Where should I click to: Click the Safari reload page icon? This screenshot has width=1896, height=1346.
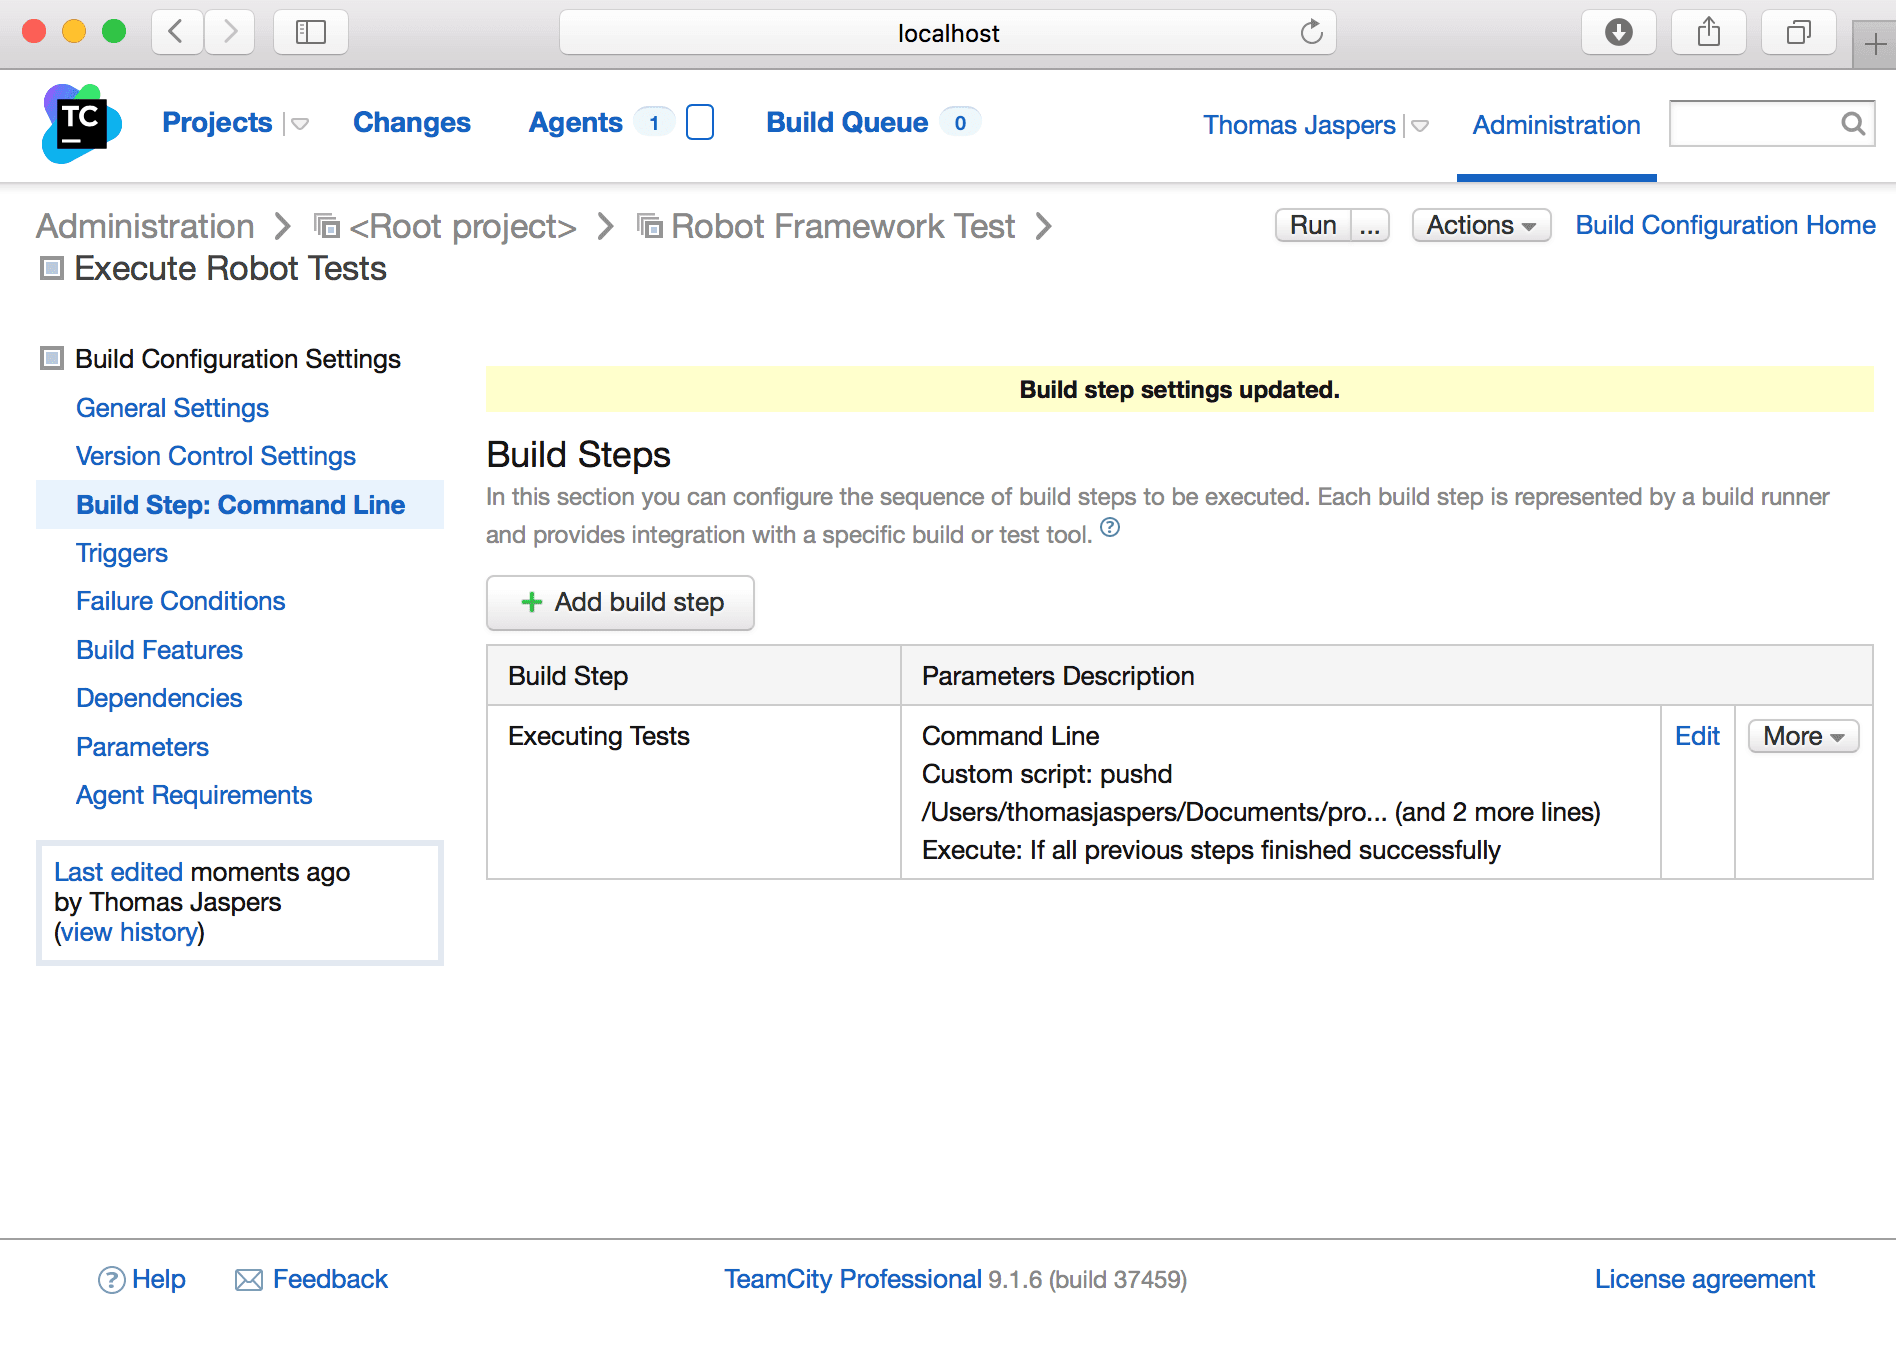click(x=1311, y=33)
